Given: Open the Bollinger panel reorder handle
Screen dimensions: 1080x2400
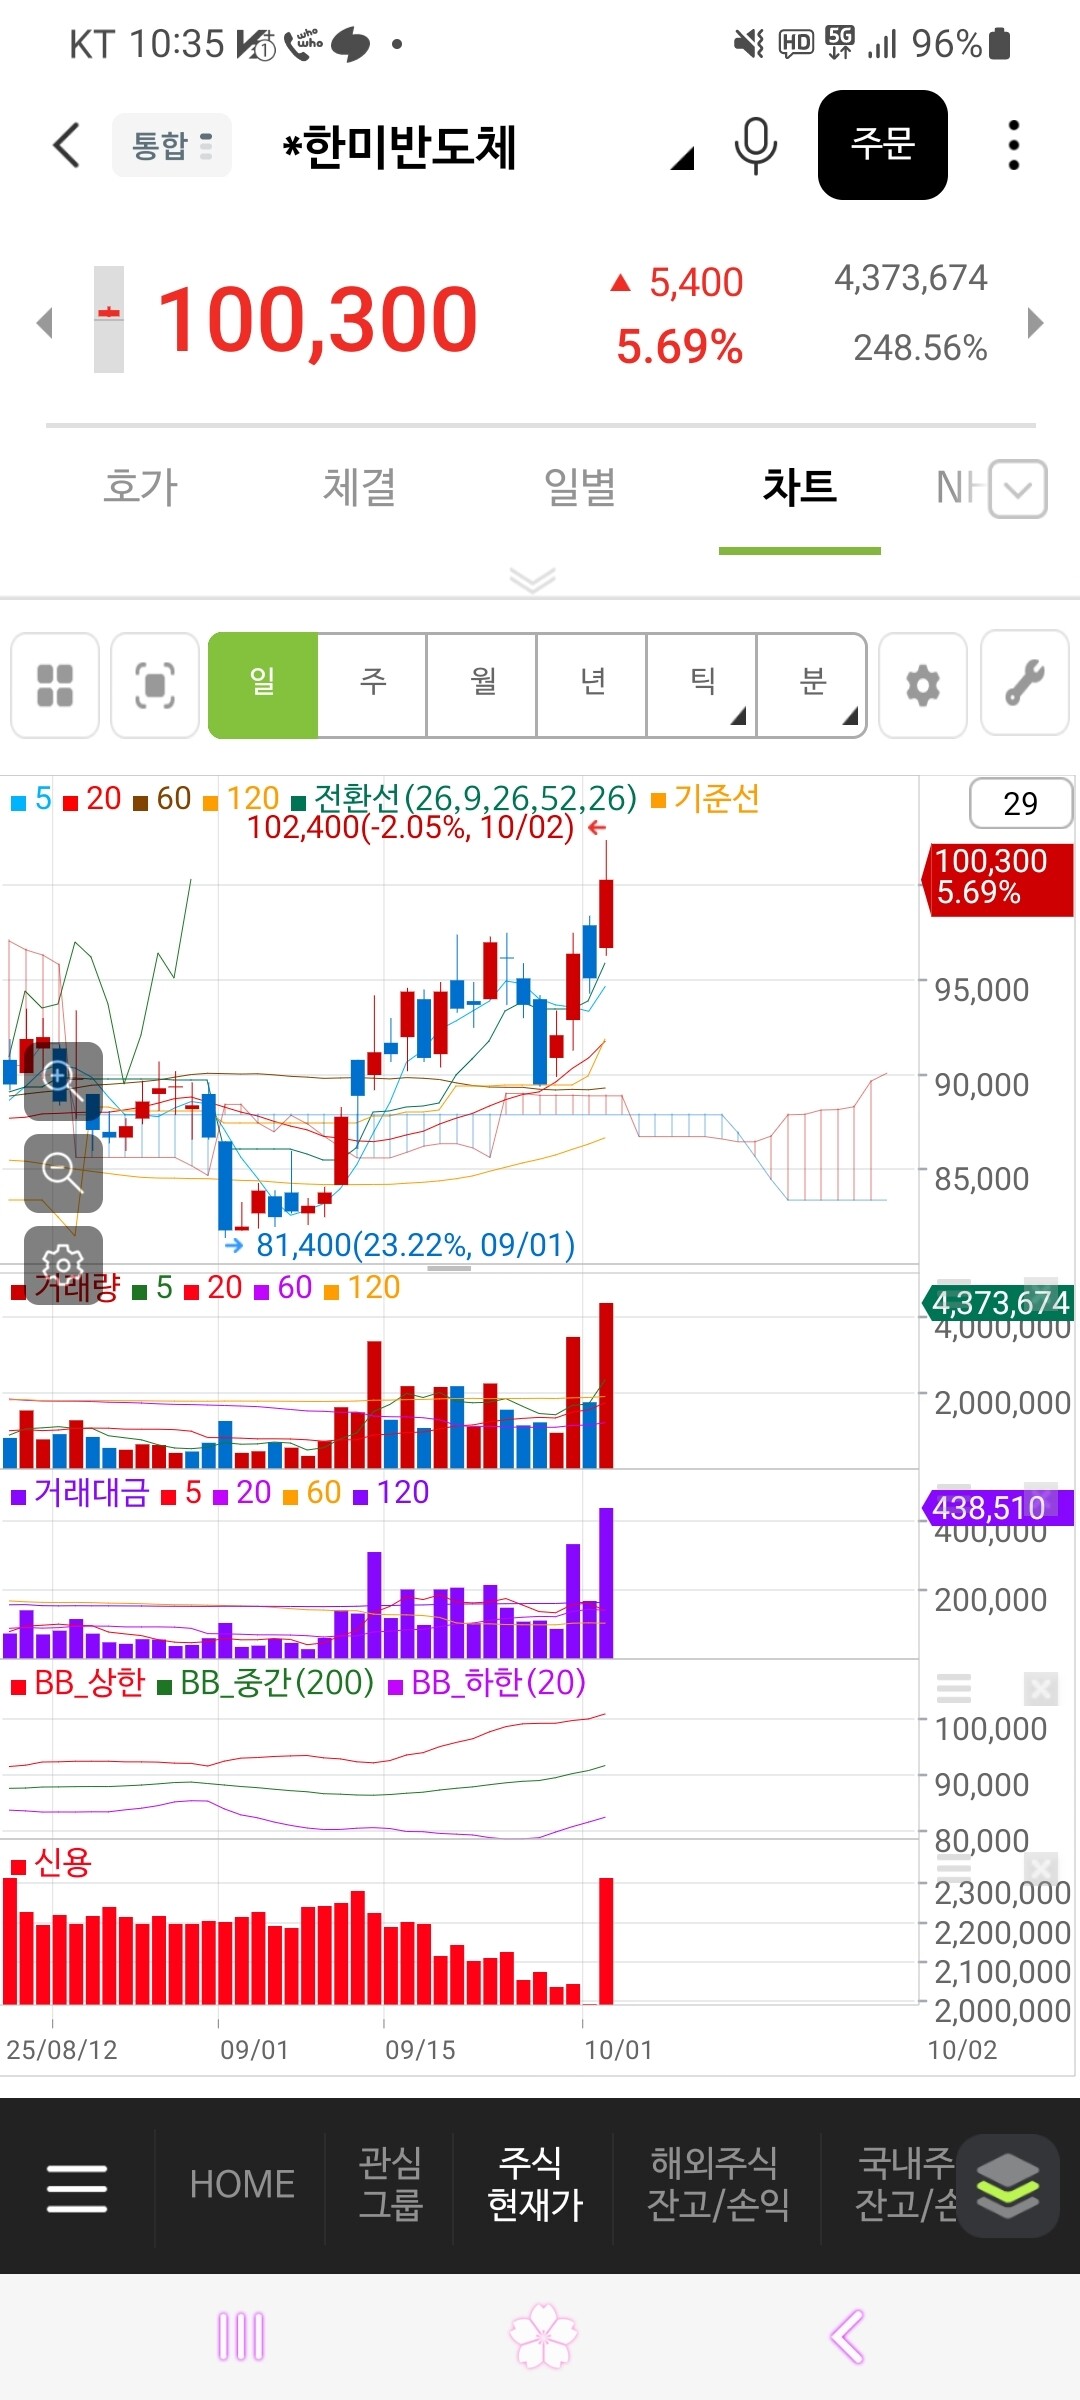Looking at the screenshot, I should click(x=954, y=1689).
